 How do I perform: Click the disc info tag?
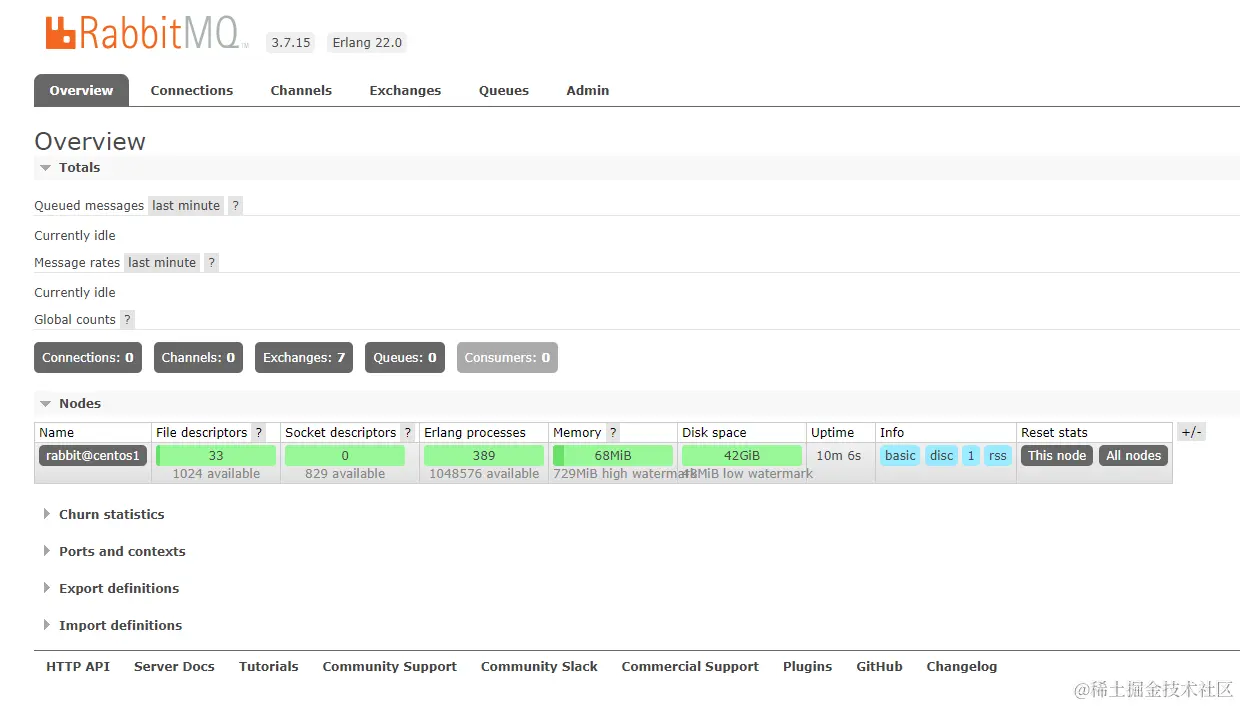tap(942, 456)
